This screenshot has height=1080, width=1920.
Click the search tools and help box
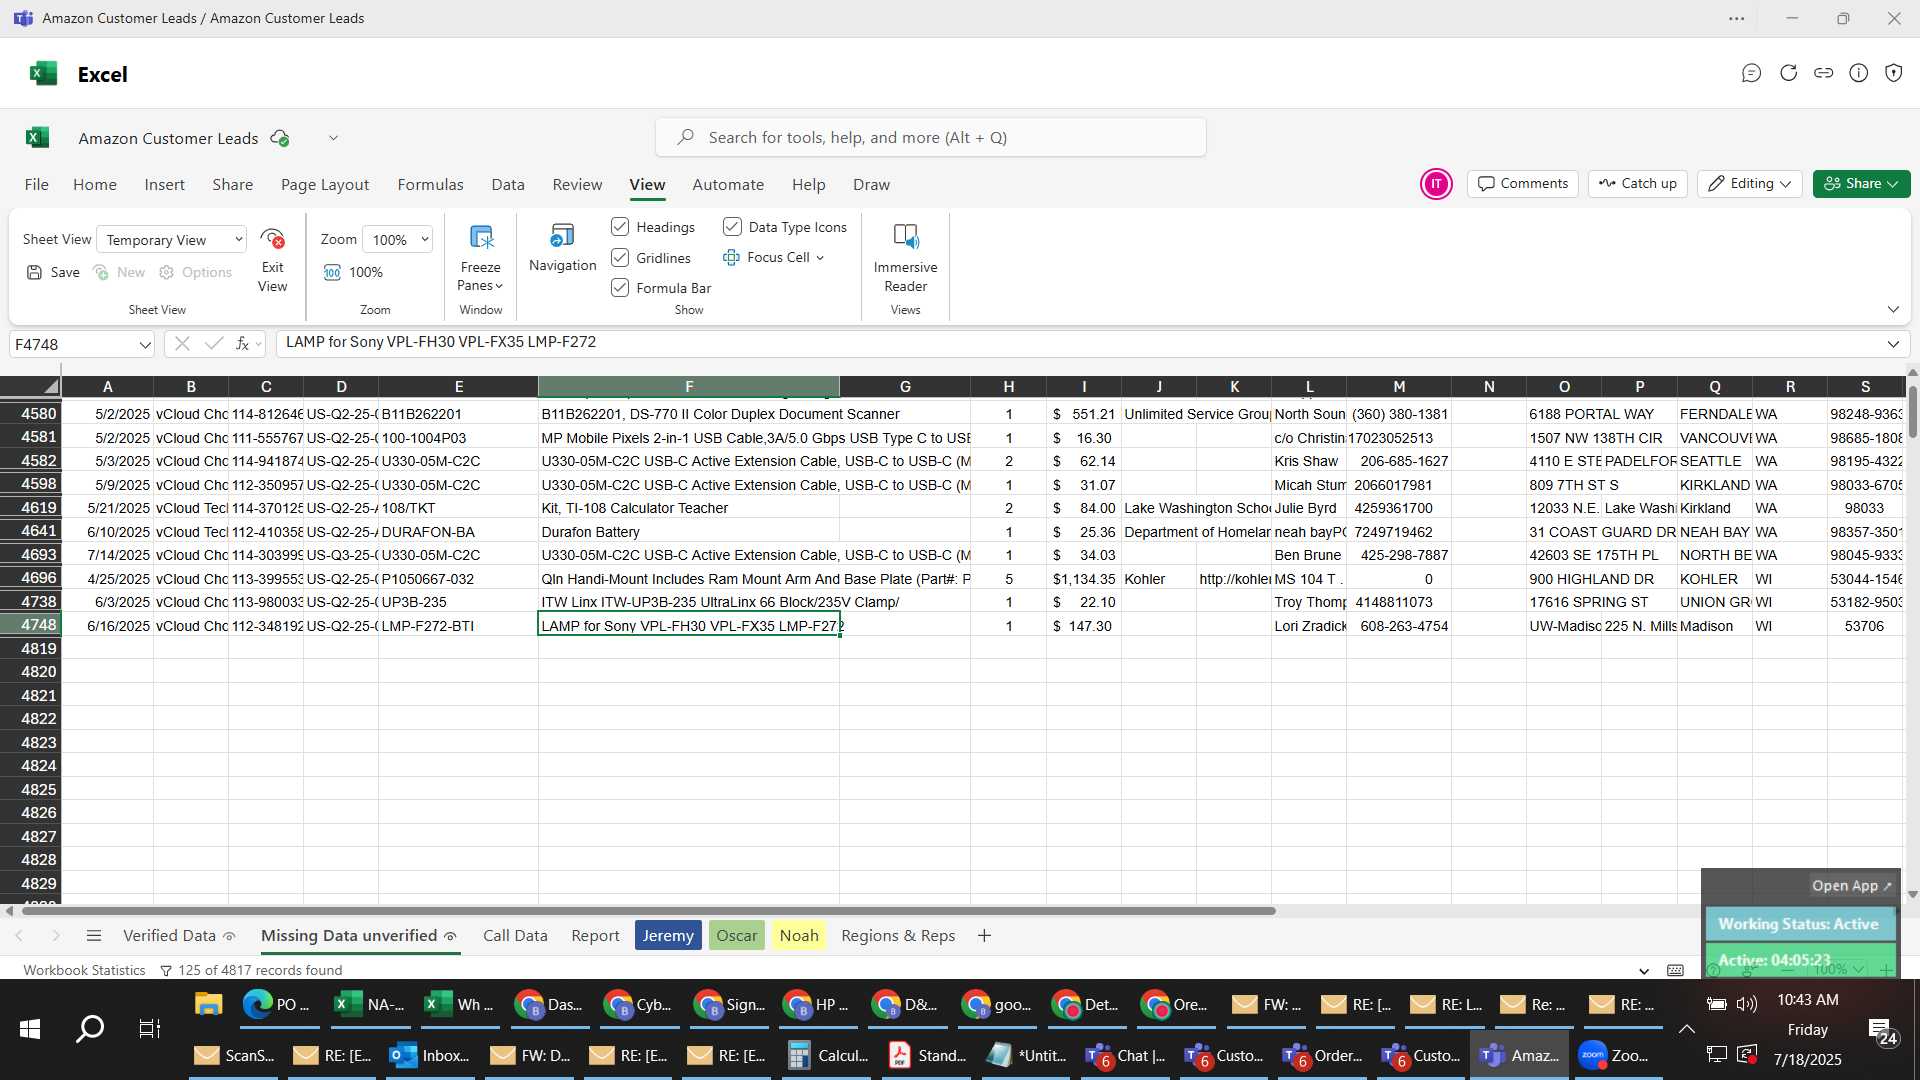[931, 138]
